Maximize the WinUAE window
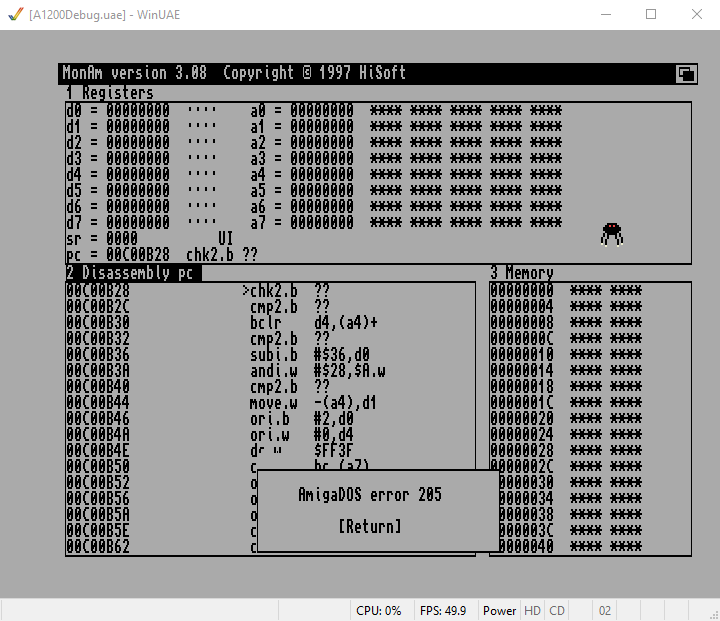Image resolution: width=720 pixels, height=621 pixels. coord(651,14)
